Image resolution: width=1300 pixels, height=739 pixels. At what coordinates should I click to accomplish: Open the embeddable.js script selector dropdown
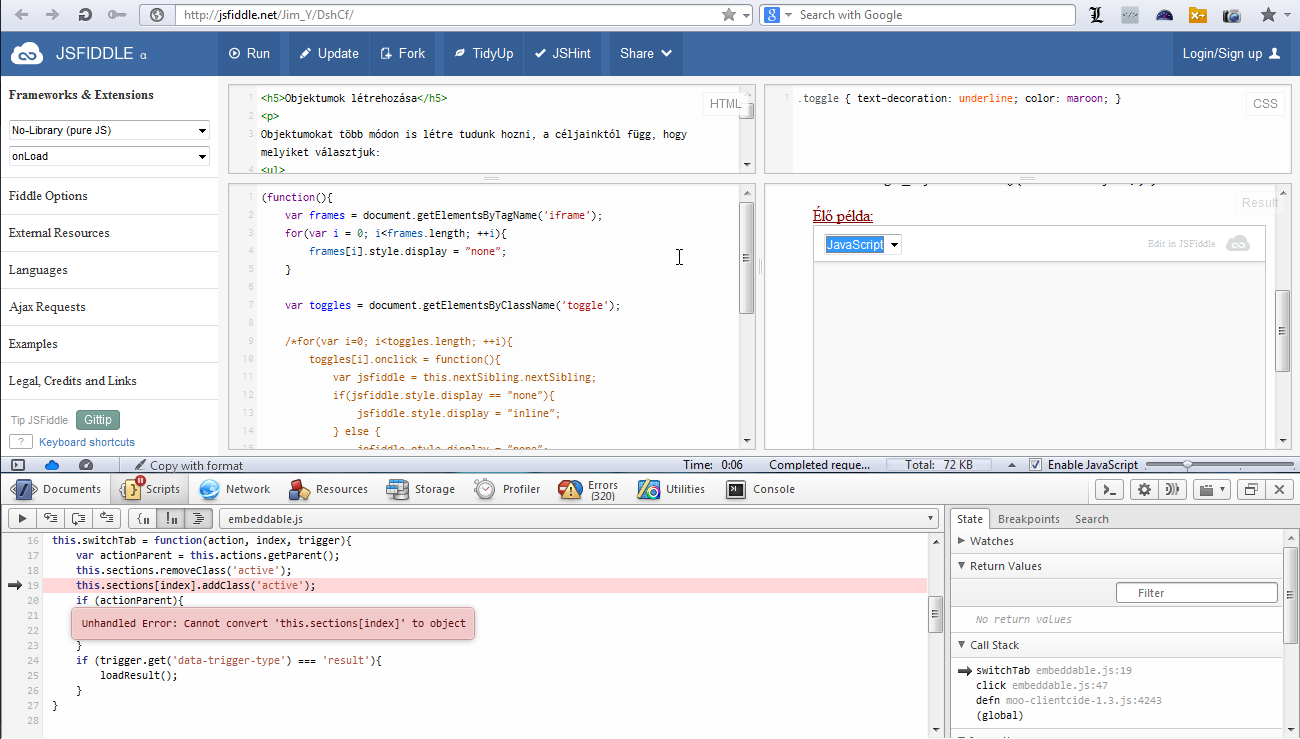coord(580,519)
